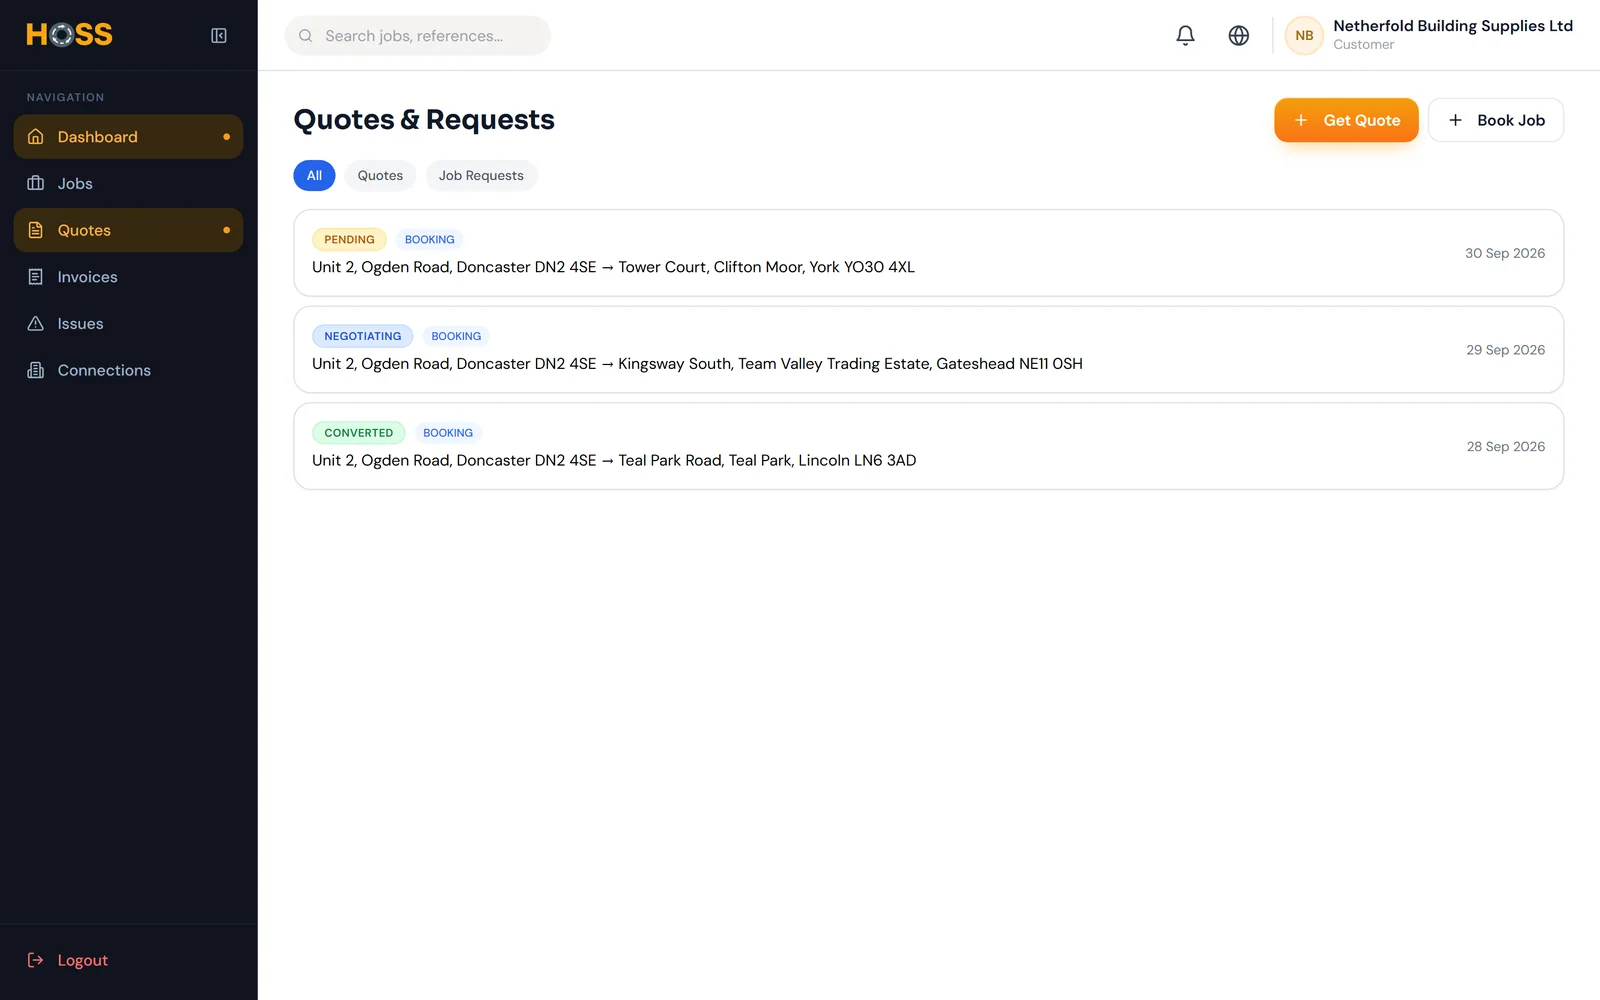The image size is (1600, 1000).
Task: Click the Connections building icon
Action: tap(36, 370)
